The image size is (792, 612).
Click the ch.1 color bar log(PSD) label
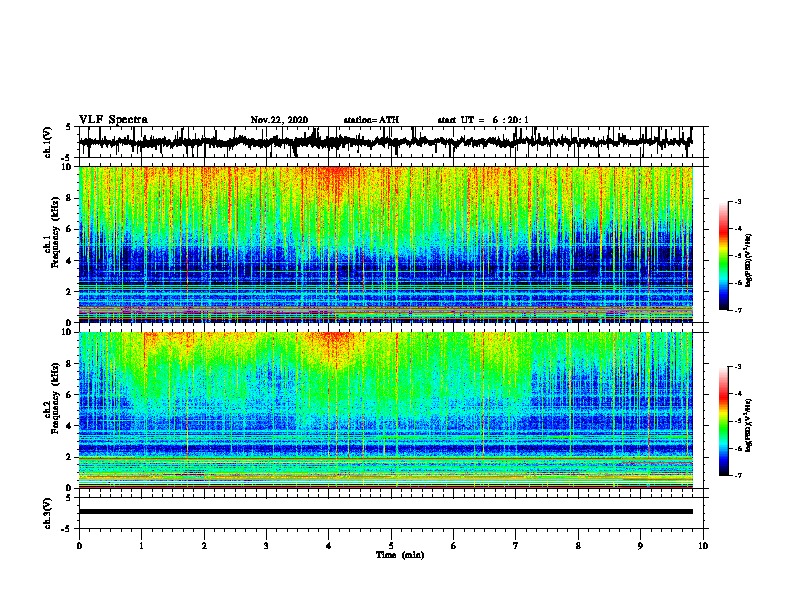coord(748,260)
